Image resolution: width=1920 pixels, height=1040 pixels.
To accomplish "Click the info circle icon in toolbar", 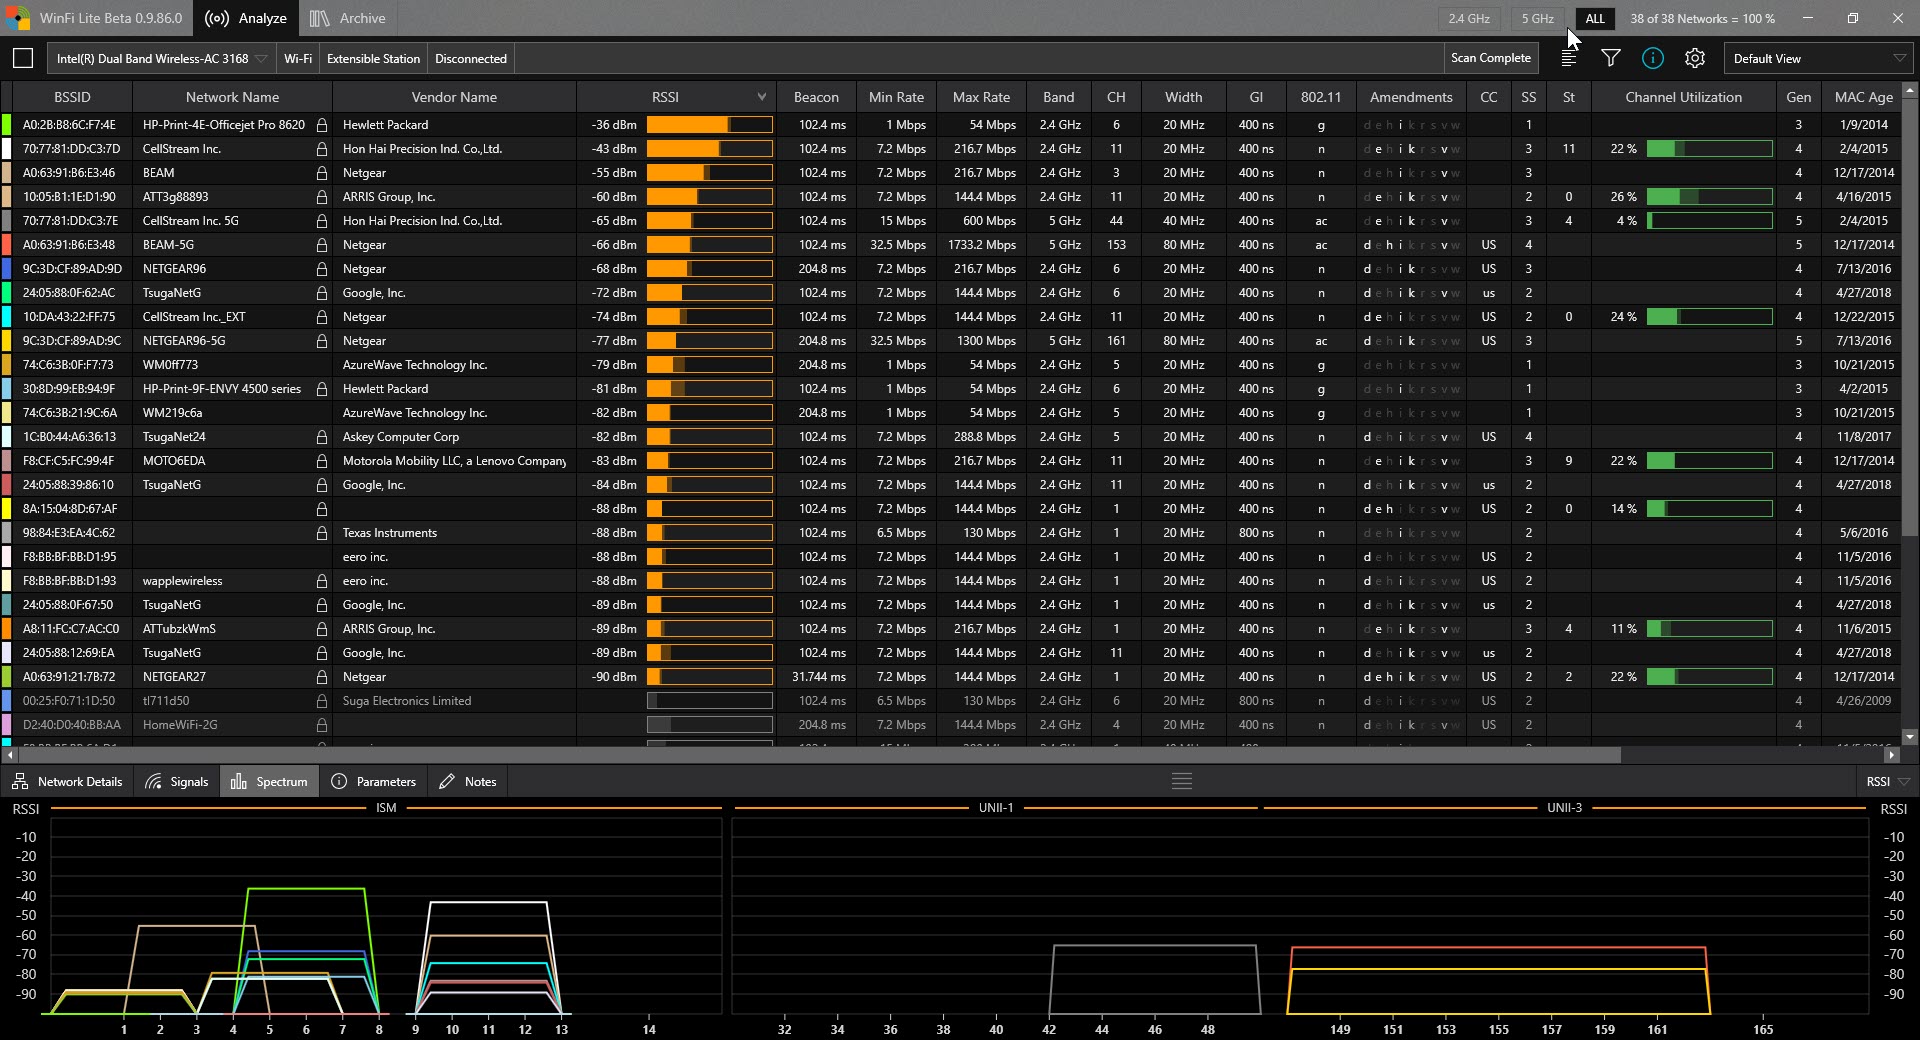I will pyautogui.click(x=1652, y=59).
